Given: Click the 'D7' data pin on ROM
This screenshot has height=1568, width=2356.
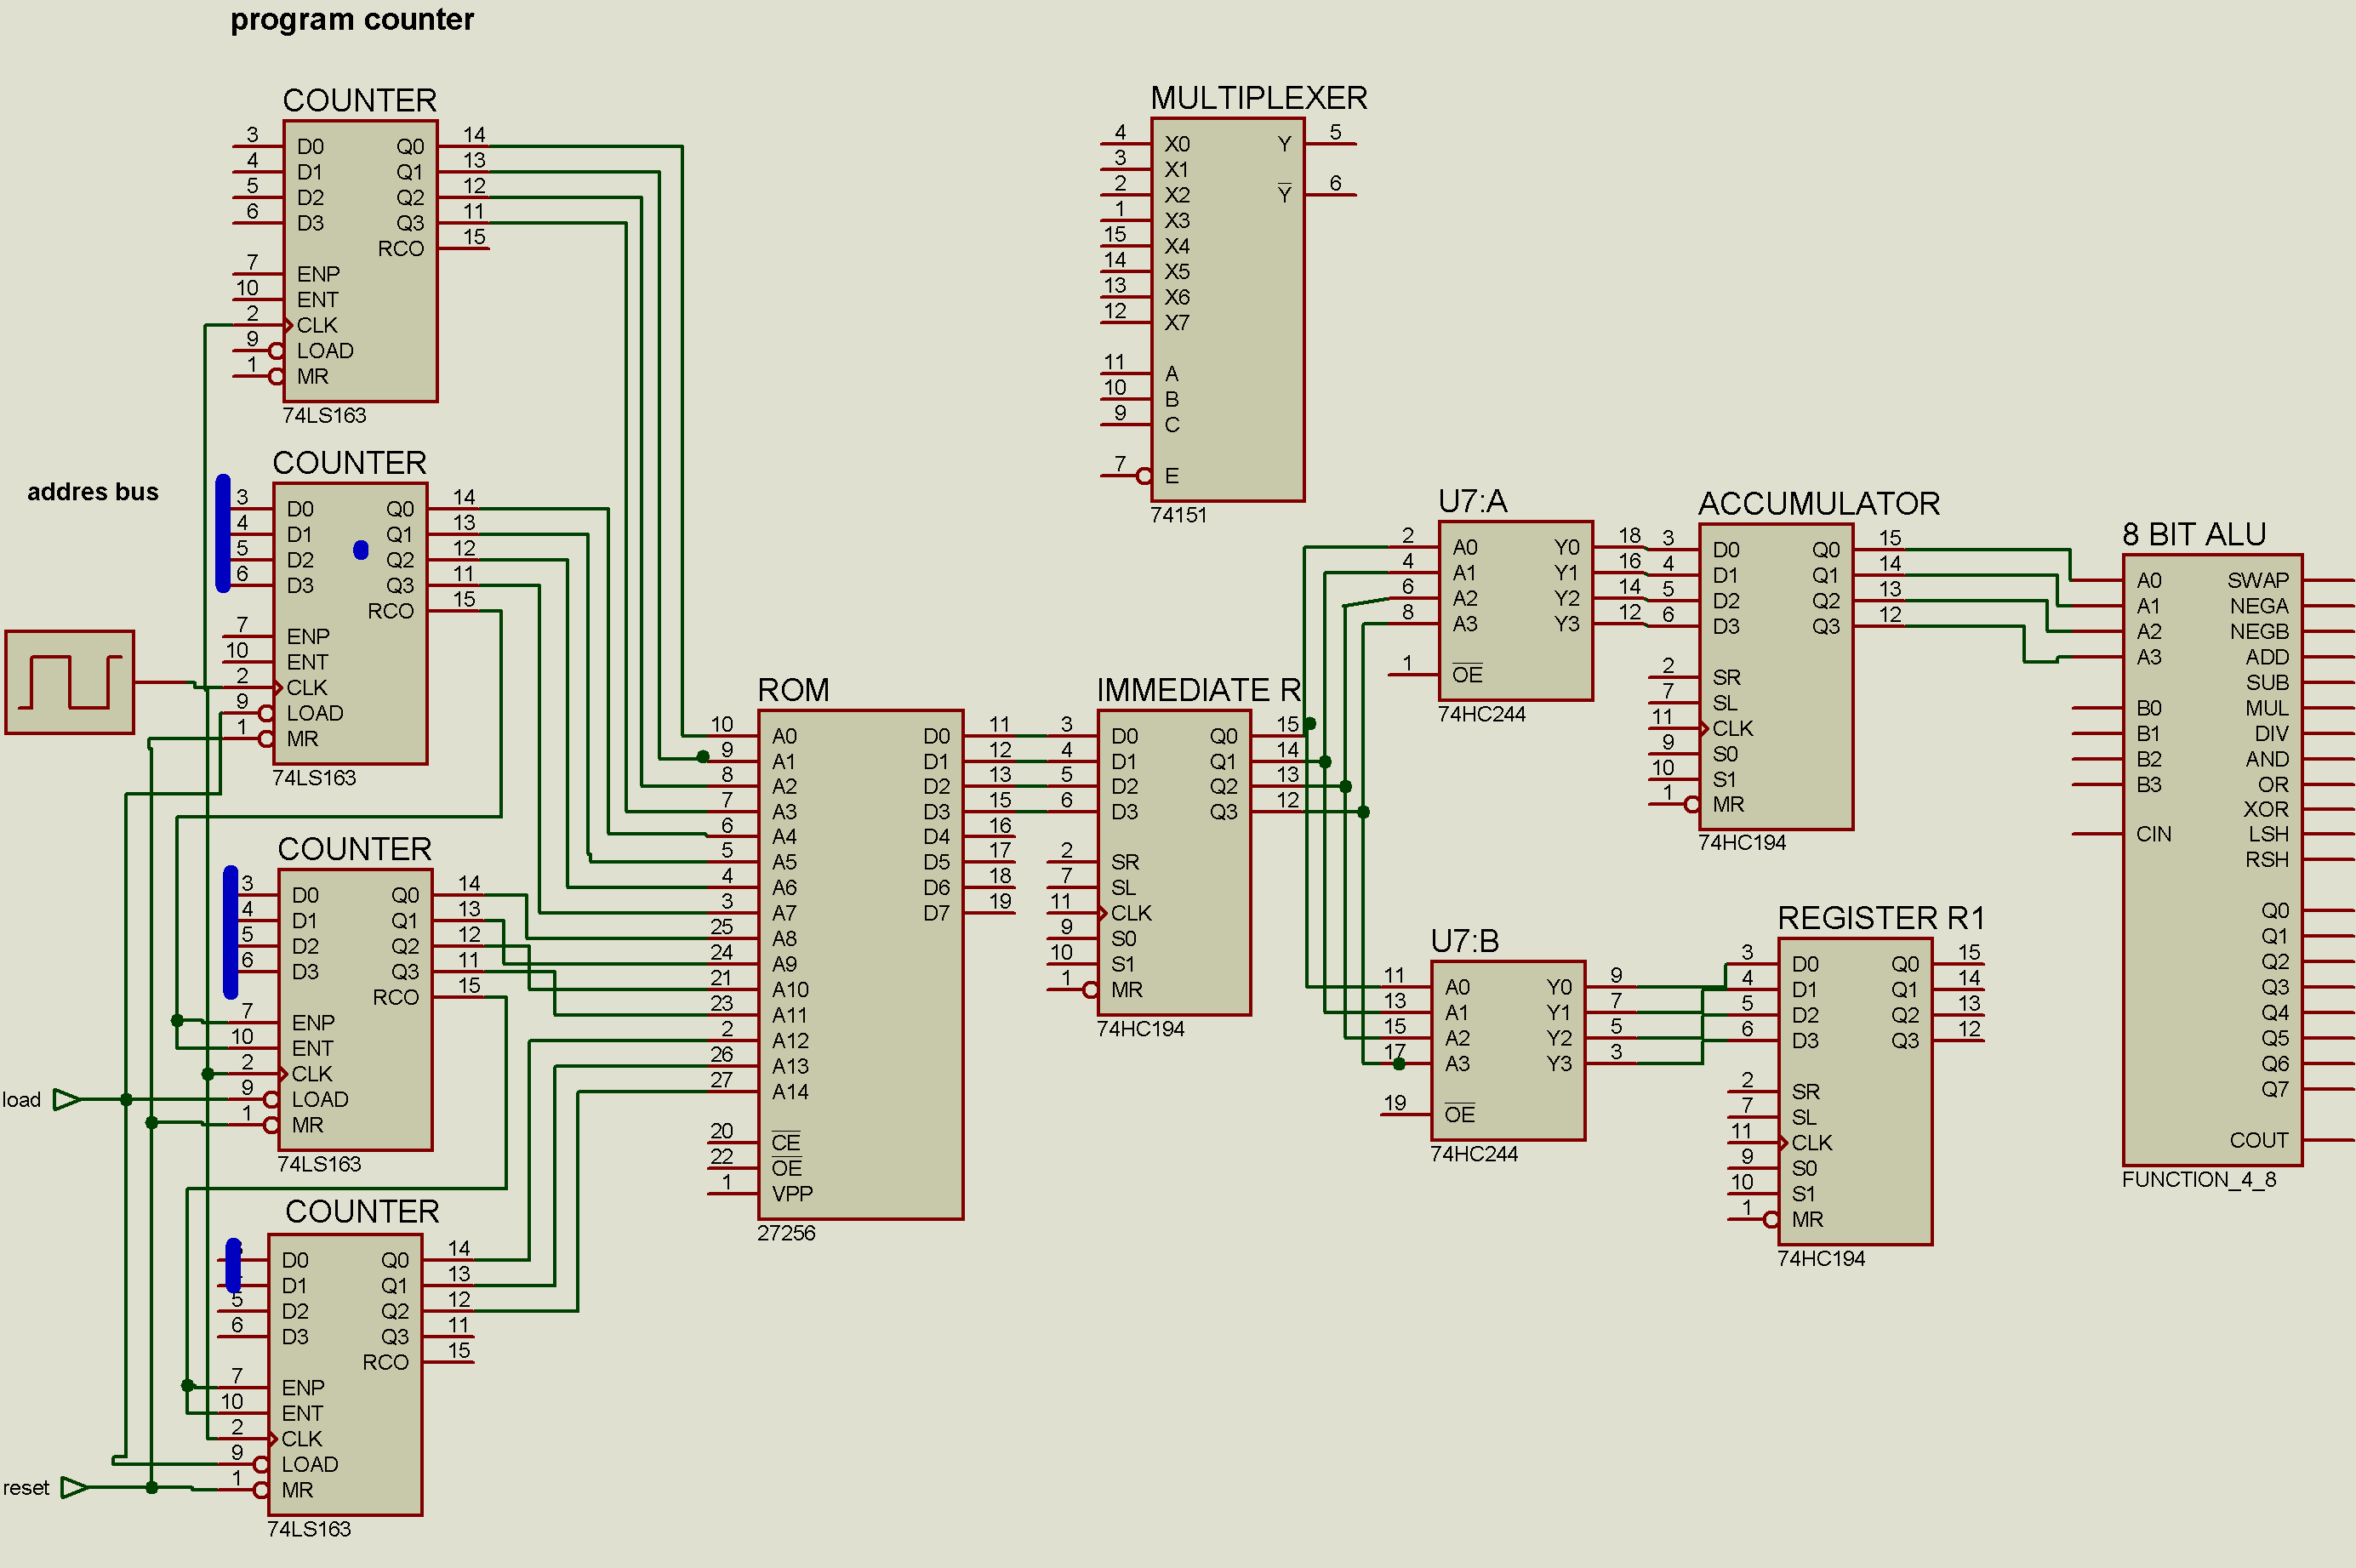Looking at the screenshot, I should 936,913.
